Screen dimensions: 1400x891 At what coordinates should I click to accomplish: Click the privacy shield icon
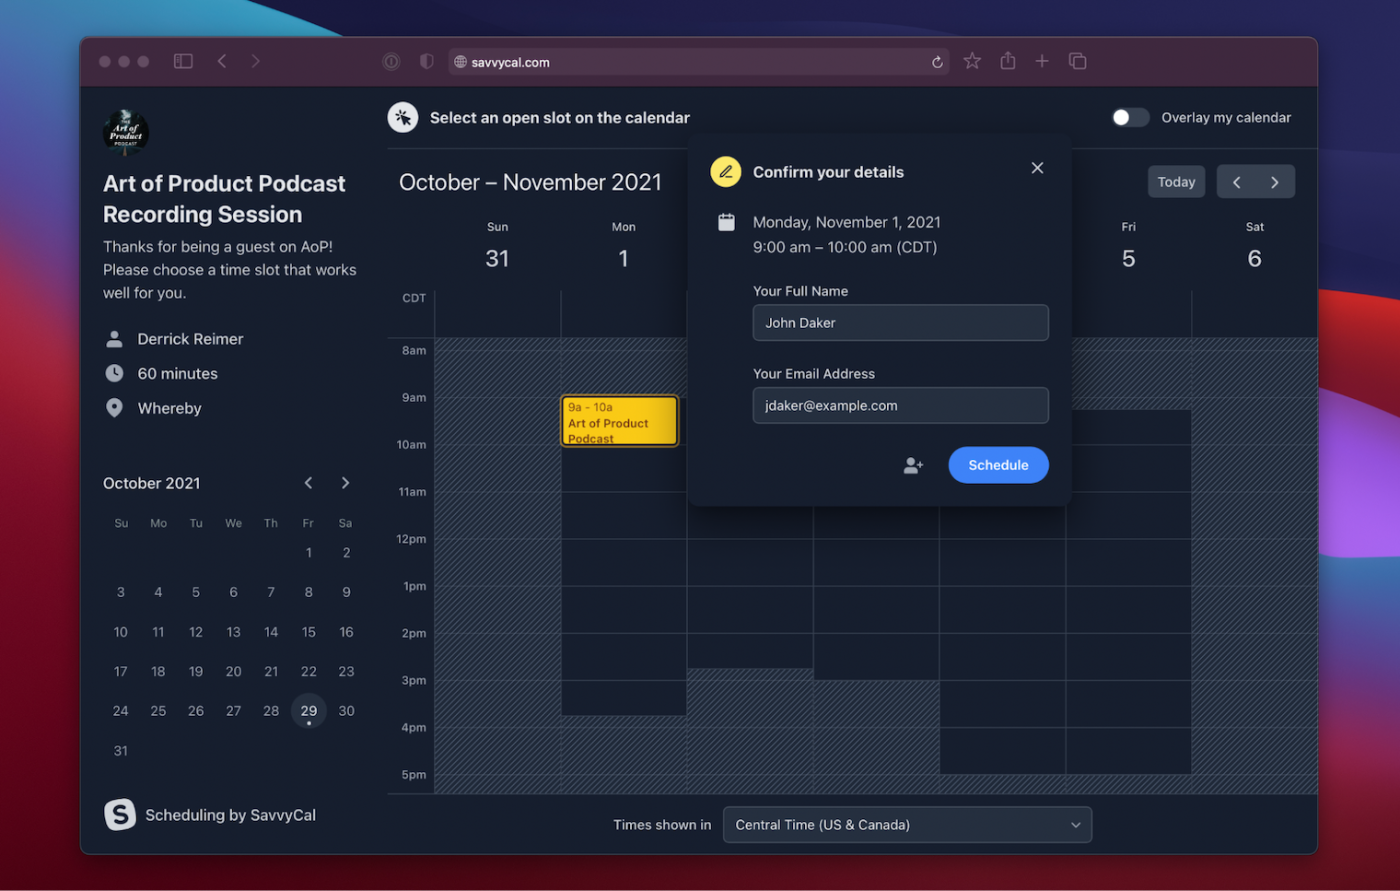click(427, 61)
